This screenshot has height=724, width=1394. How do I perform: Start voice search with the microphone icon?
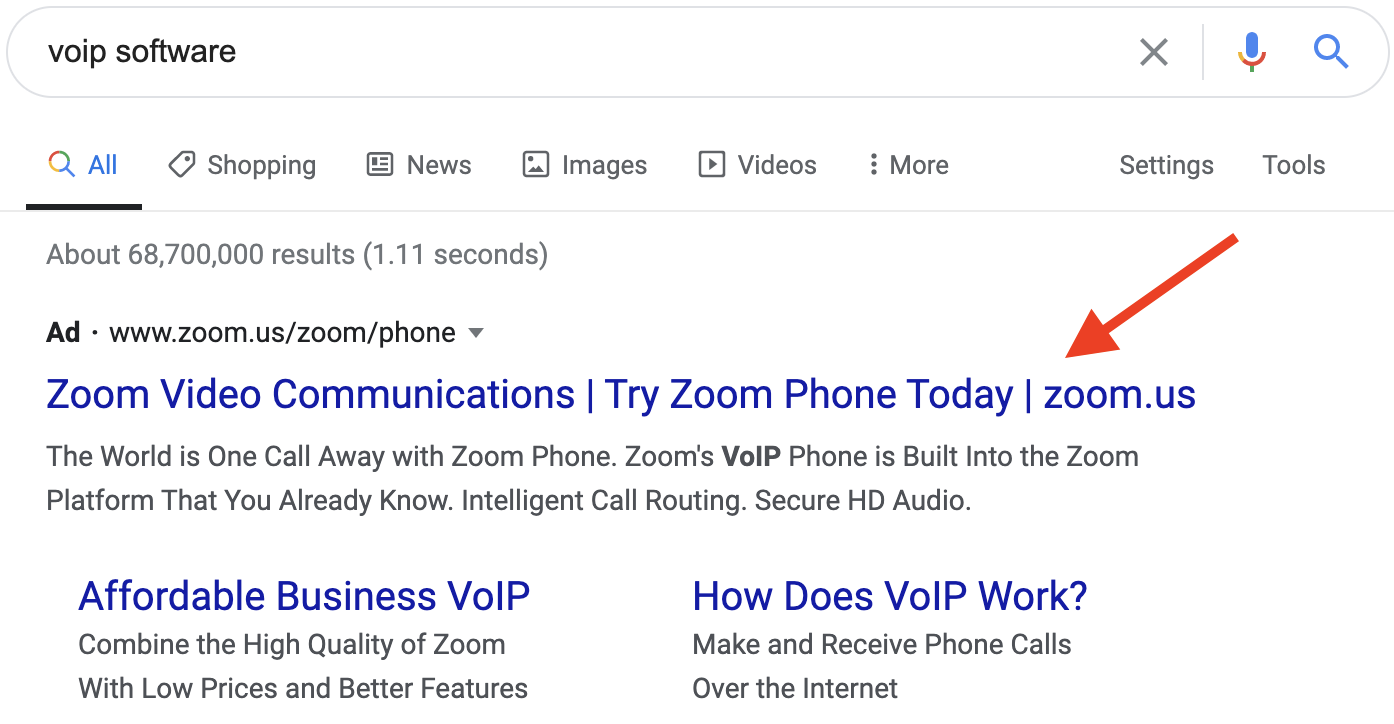tap(1251, 51)
